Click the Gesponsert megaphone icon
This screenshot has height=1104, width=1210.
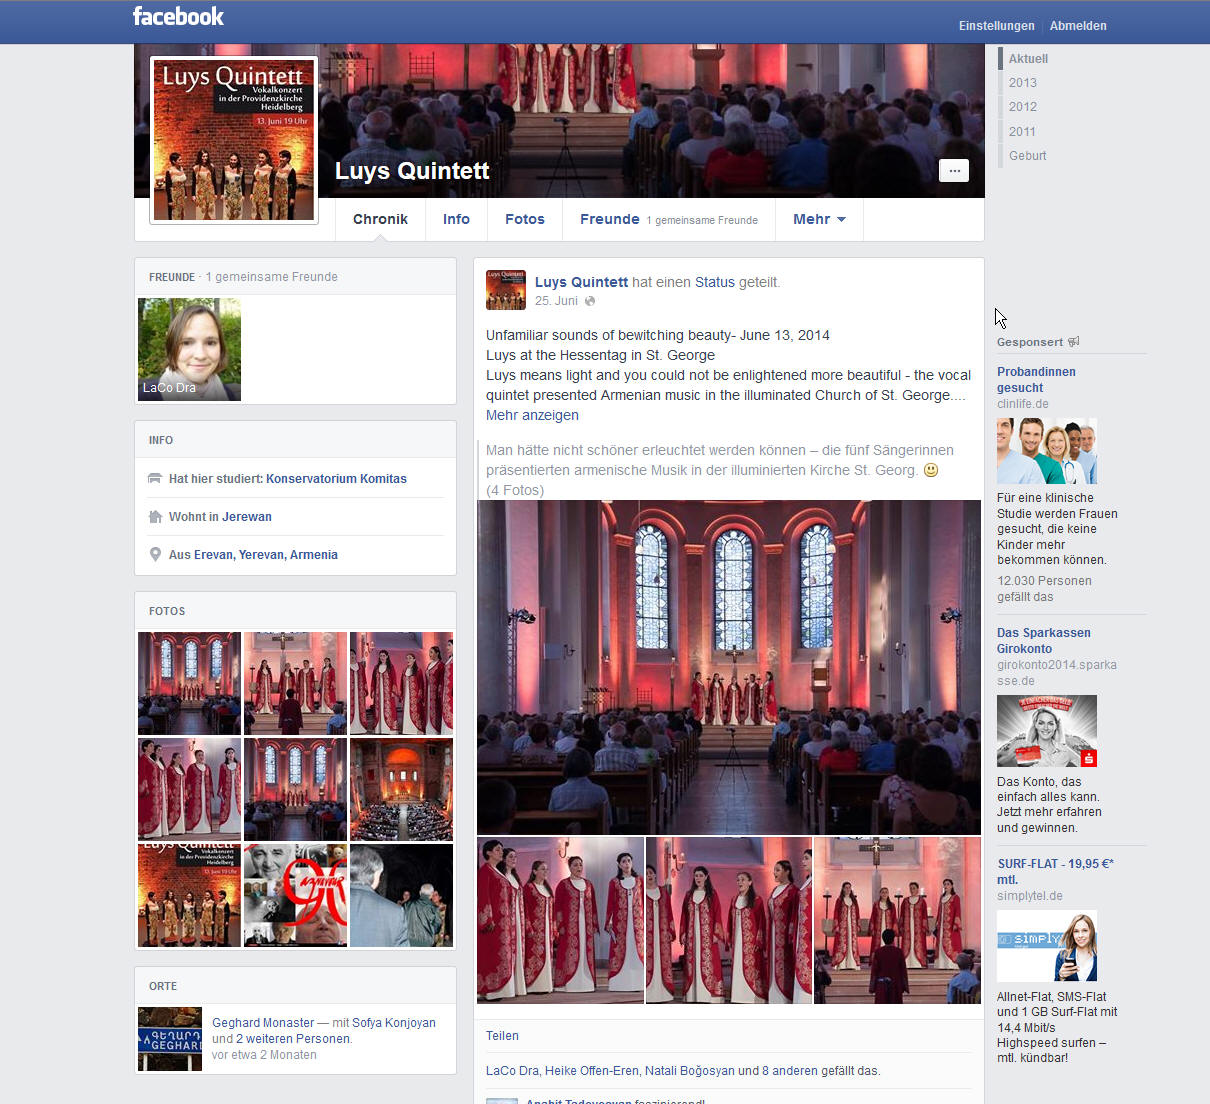click(1074, 342)
